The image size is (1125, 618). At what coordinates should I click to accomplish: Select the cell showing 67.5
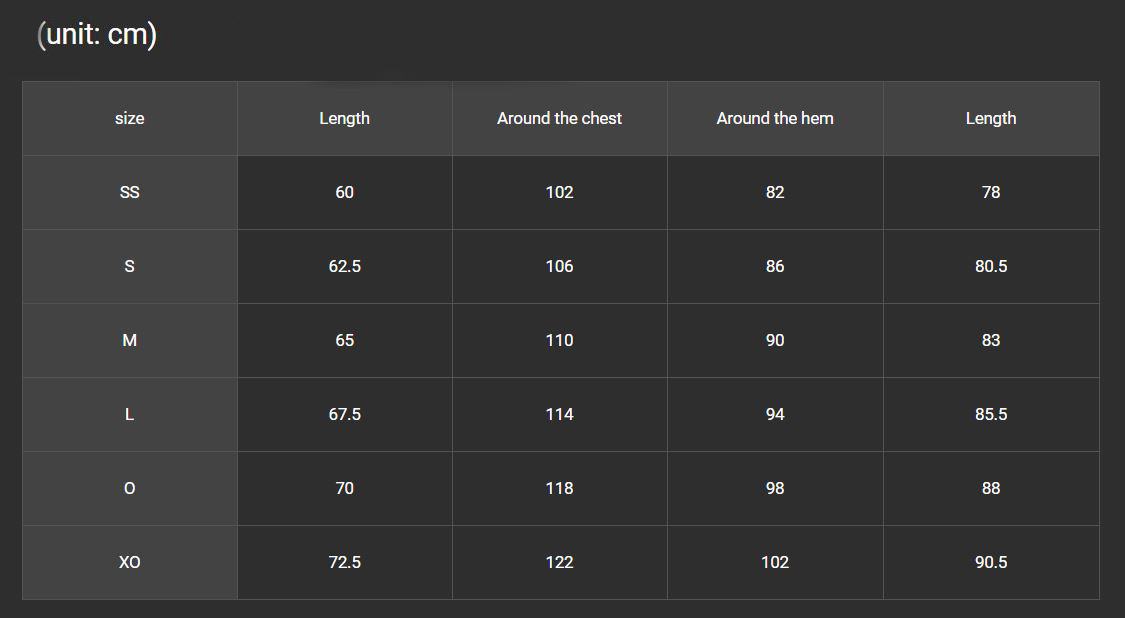pos(345,414)
